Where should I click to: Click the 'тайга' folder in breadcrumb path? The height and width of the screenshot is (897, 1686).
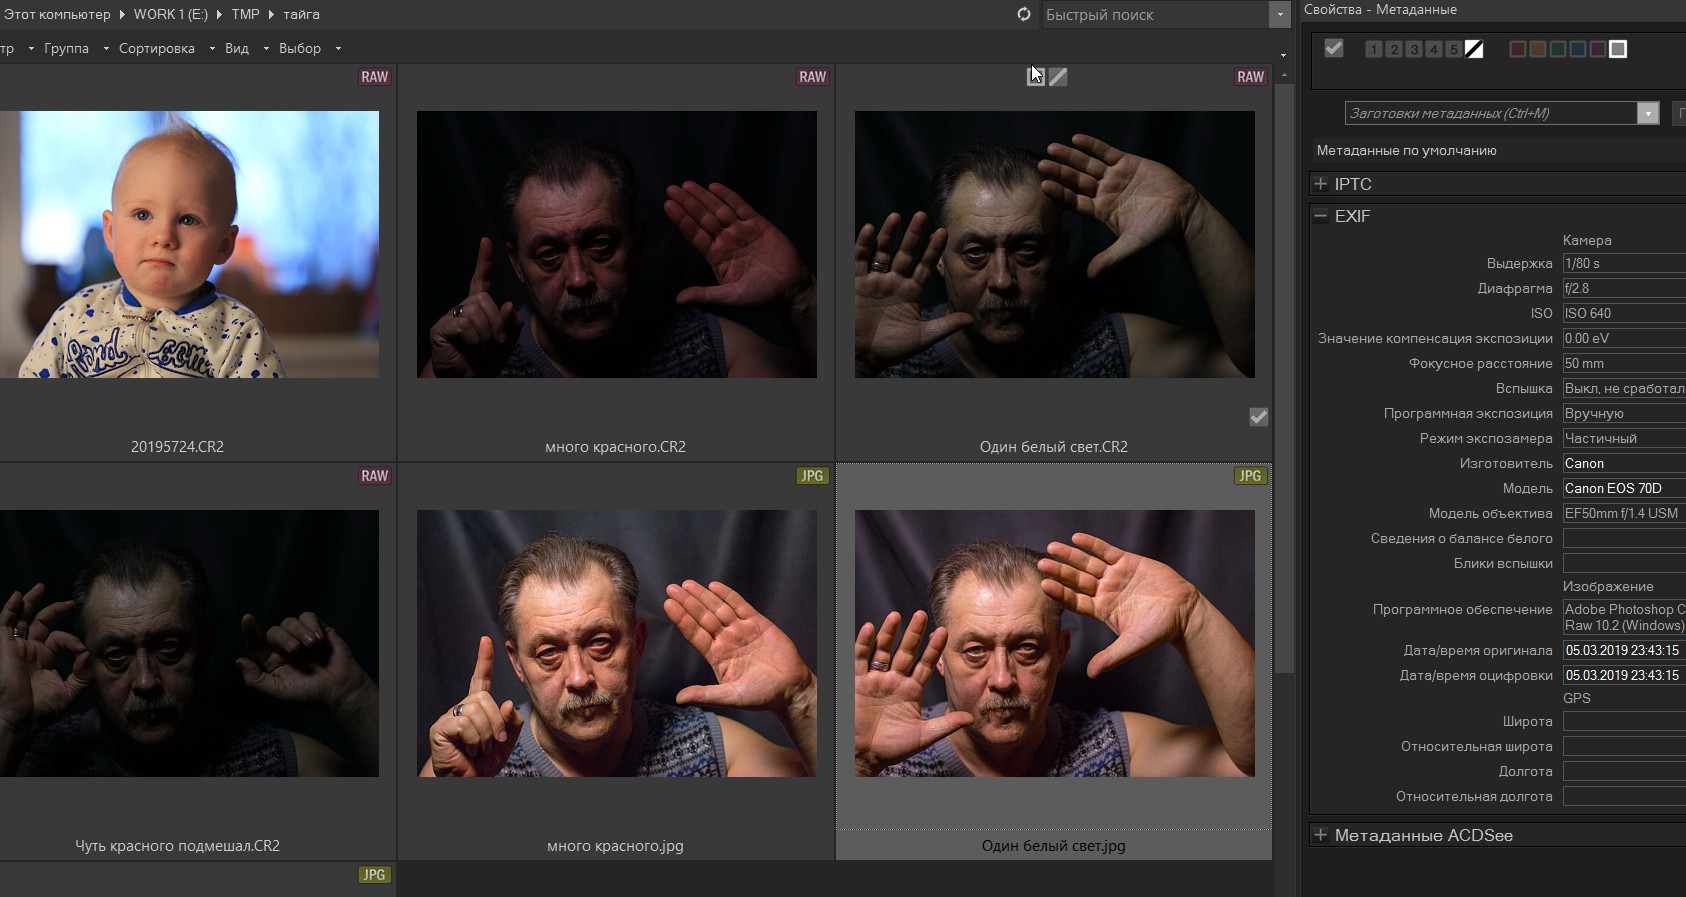301,14
